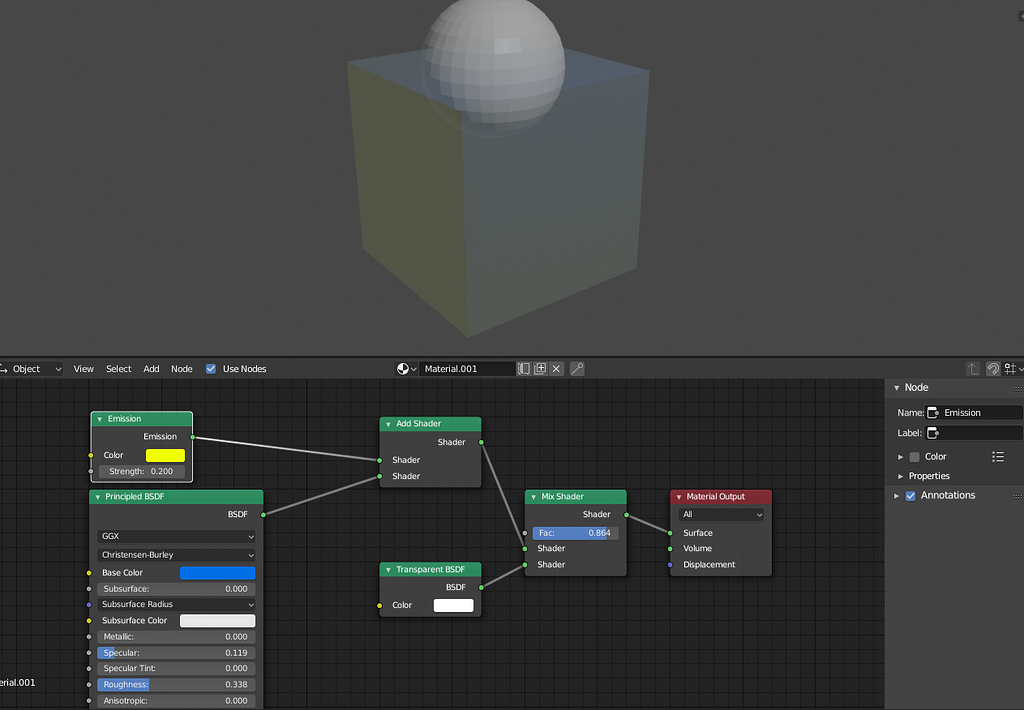Click the yellow Emission color swatch
Viewport: 1024px width, 710px height.
[165, 455]
